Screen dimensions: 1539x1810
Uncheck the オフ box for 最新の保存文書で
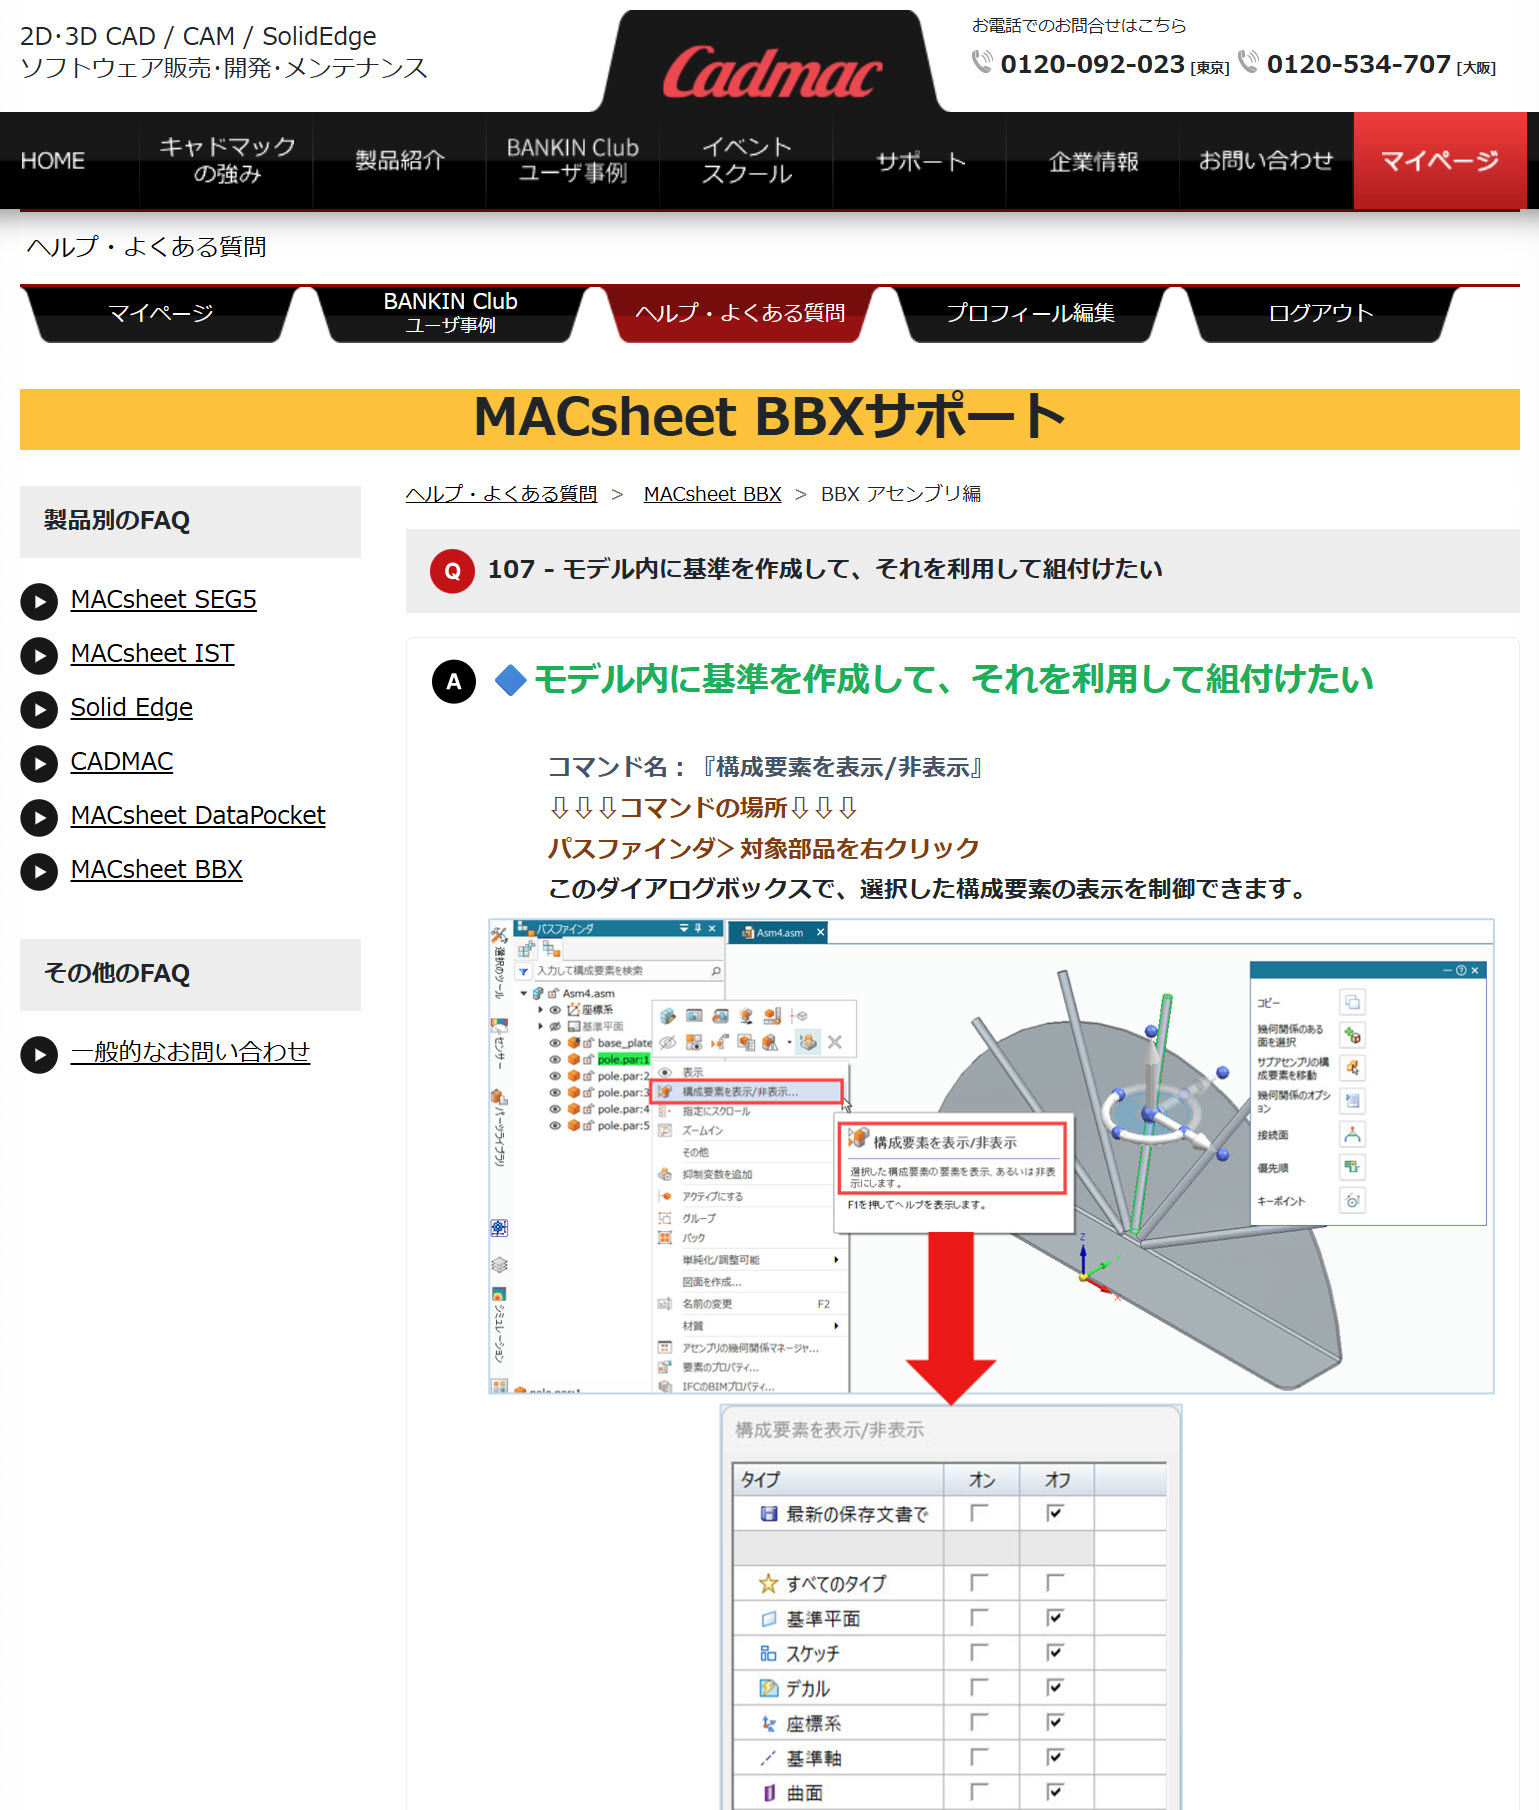1054,1513
